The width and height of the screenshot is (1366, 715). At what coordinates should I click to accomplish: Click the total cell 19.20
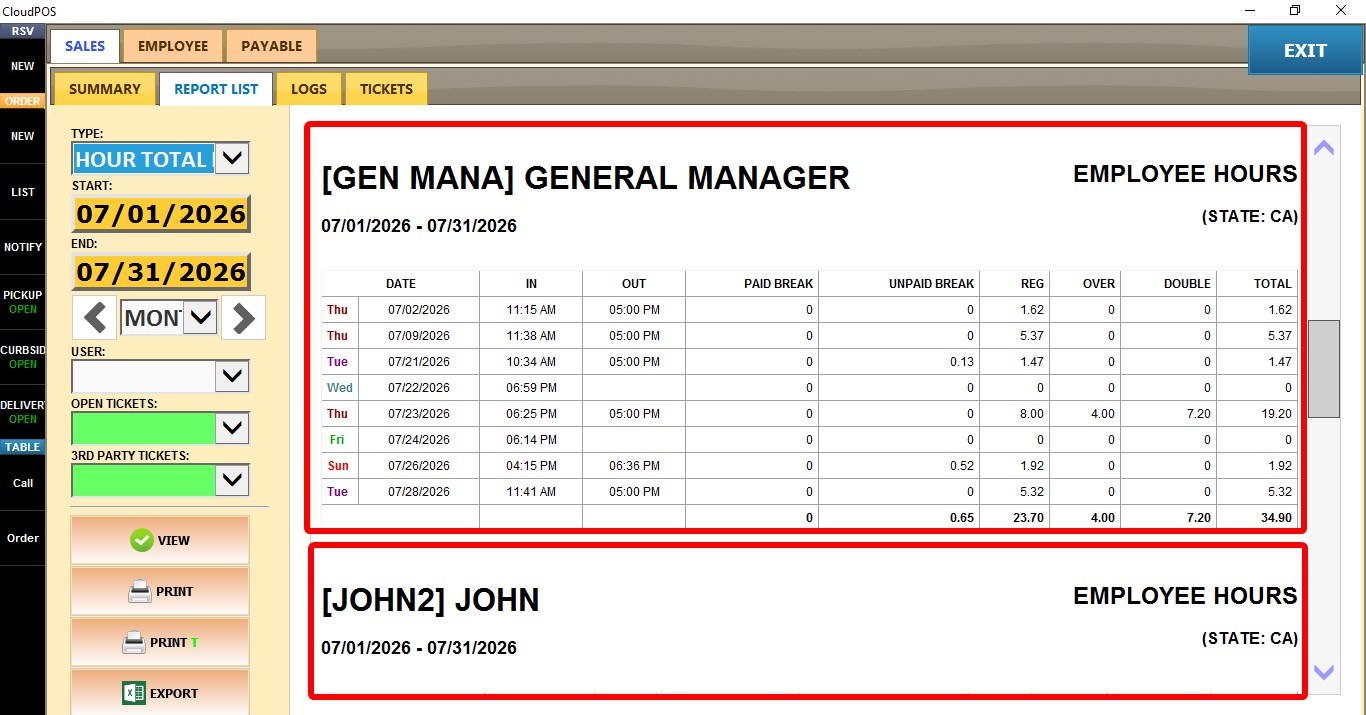click(x=1257, y=414)
